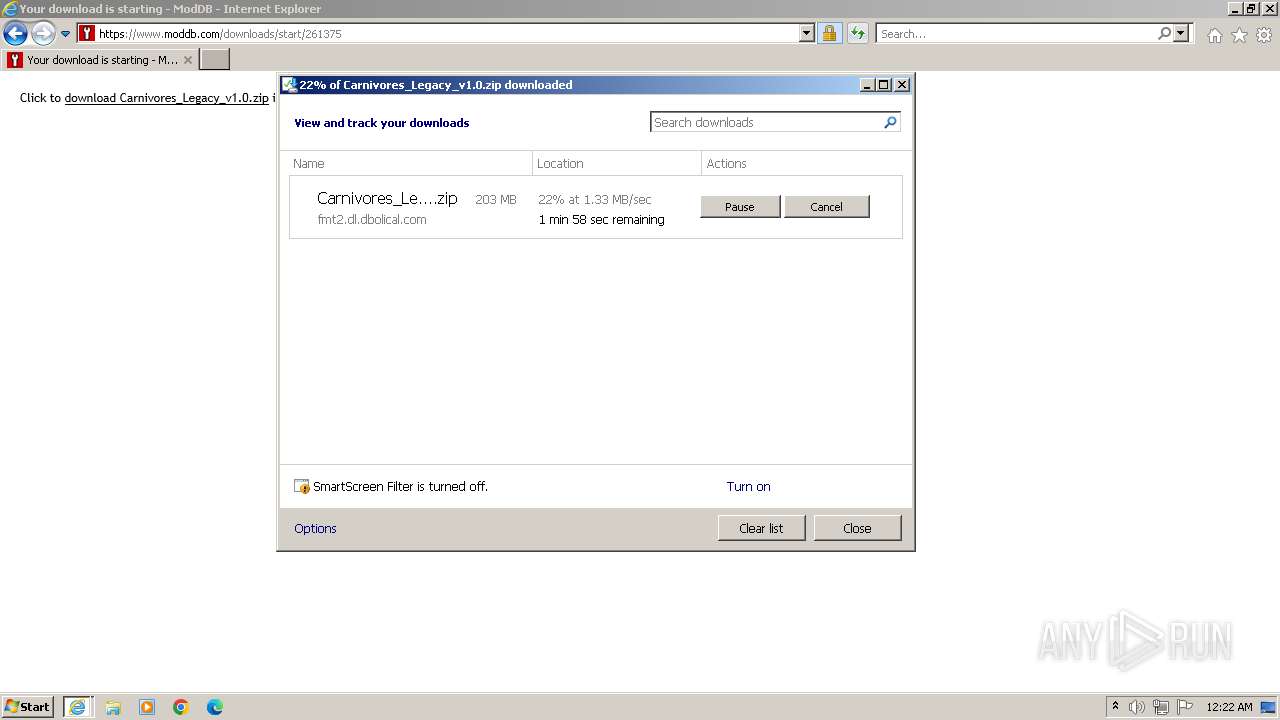
Task: Click the Search downloads field
Action: coord(767,122)
